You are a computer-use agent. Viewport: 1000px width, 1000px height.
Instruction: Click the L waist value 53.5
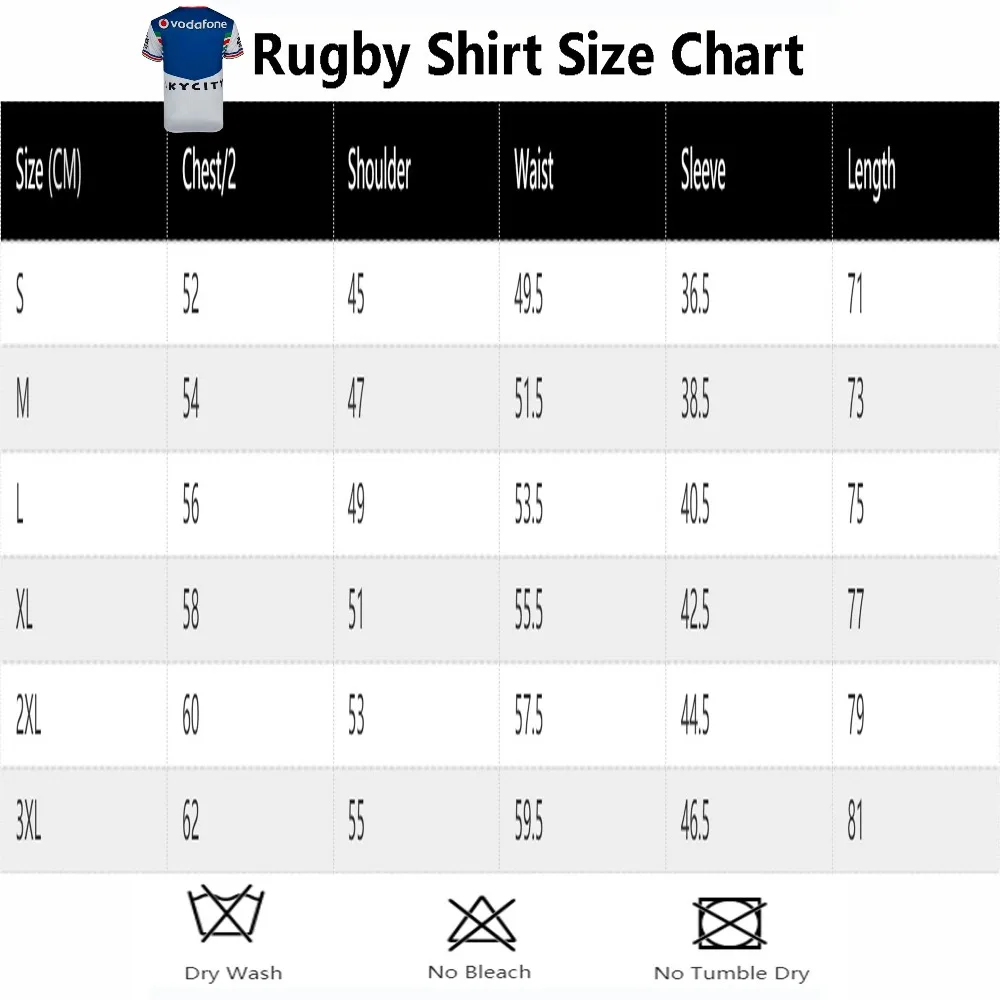coord(528,507)
